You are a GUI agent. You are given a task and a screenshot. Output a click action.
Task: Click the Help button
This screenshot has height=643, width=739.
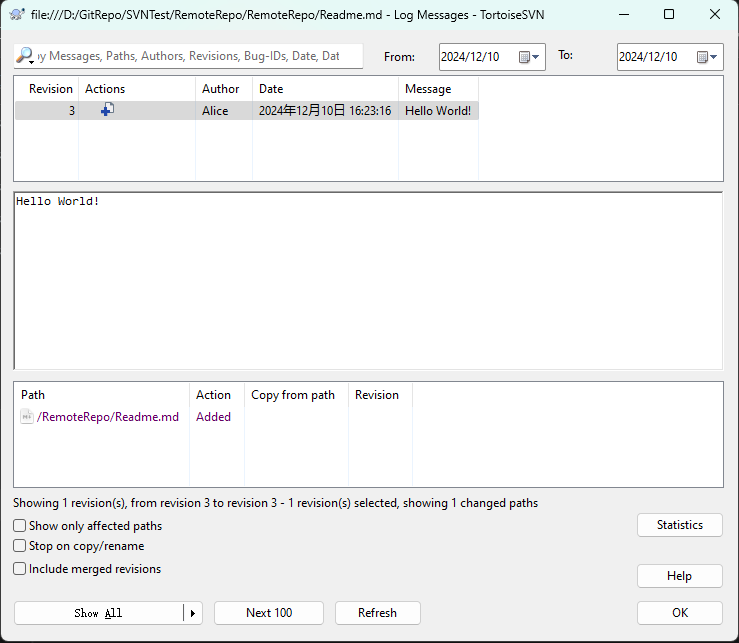click(680, 576)
